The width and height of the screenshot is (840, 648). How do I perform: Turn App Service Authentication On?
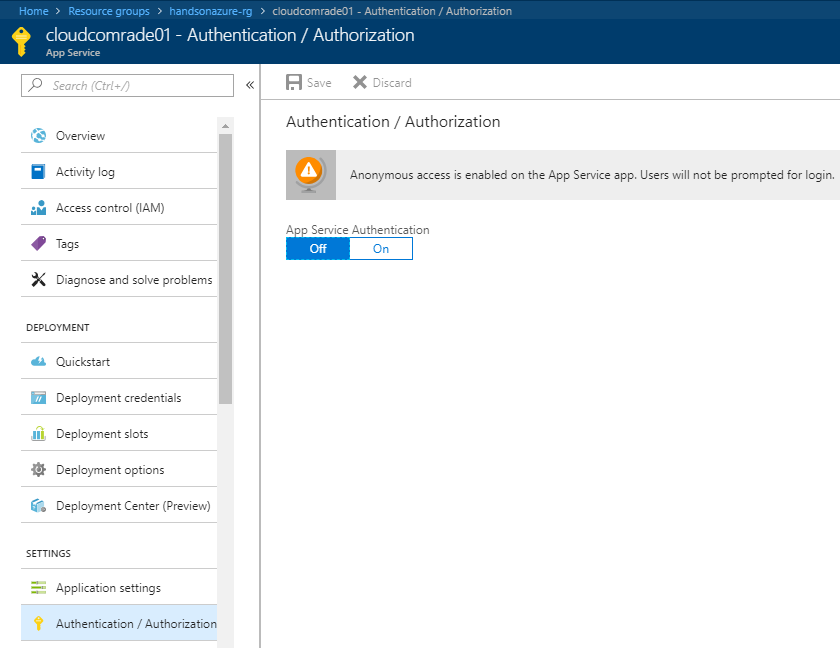click(x=381, y=248)
